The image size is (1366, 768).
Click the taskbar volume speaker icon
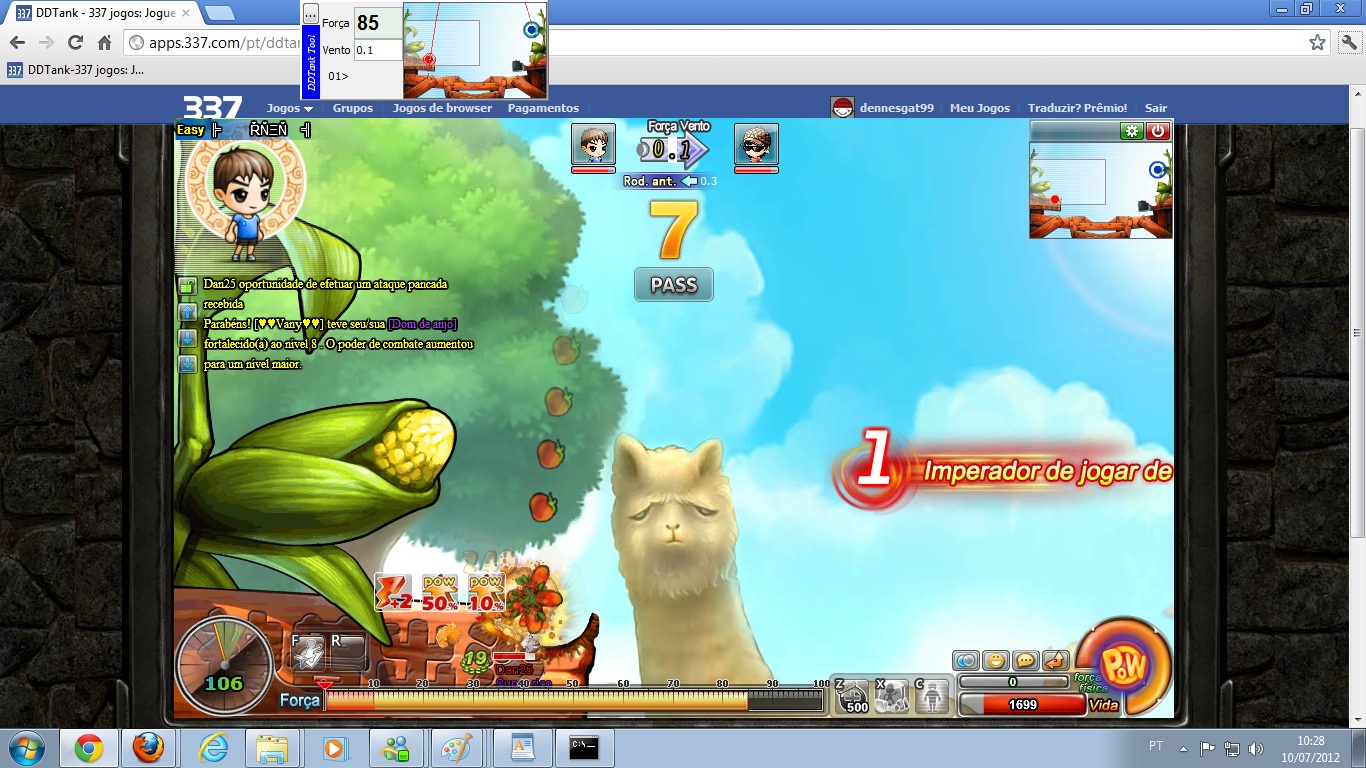pos(1256,748)
